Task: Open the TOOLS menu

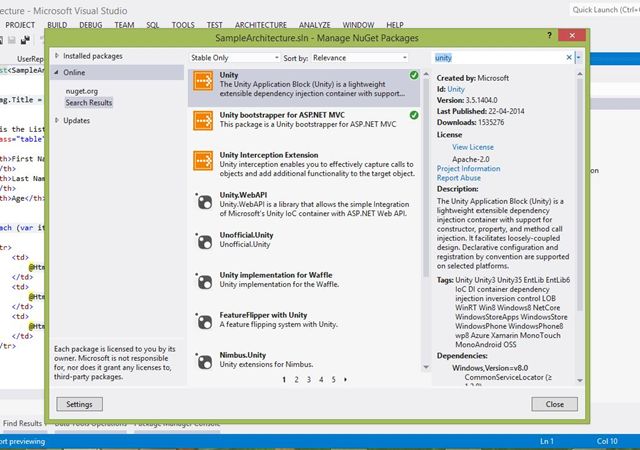Action: [183, 25]
